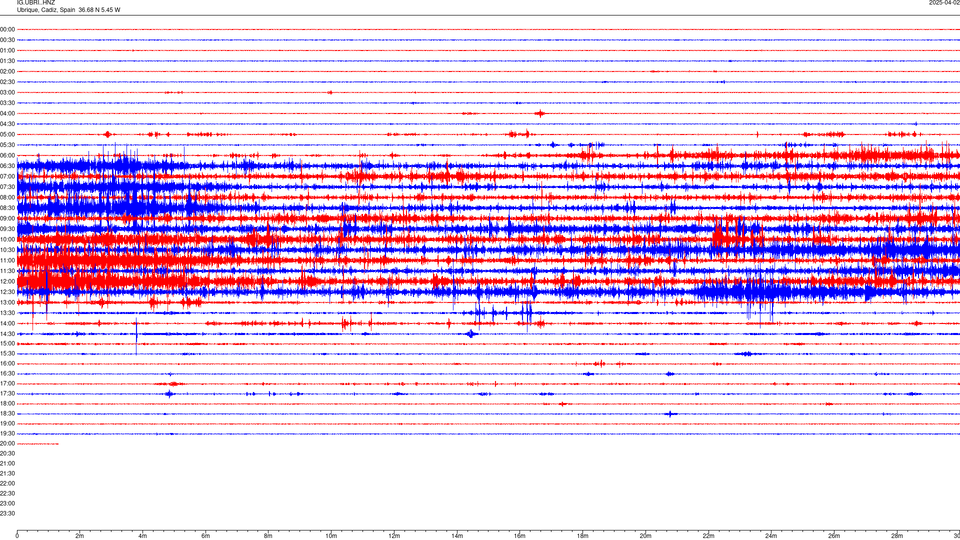This screenshot has height=540, width=960.
Task: Select the 02:00 time row label
Action: (7, 72)
